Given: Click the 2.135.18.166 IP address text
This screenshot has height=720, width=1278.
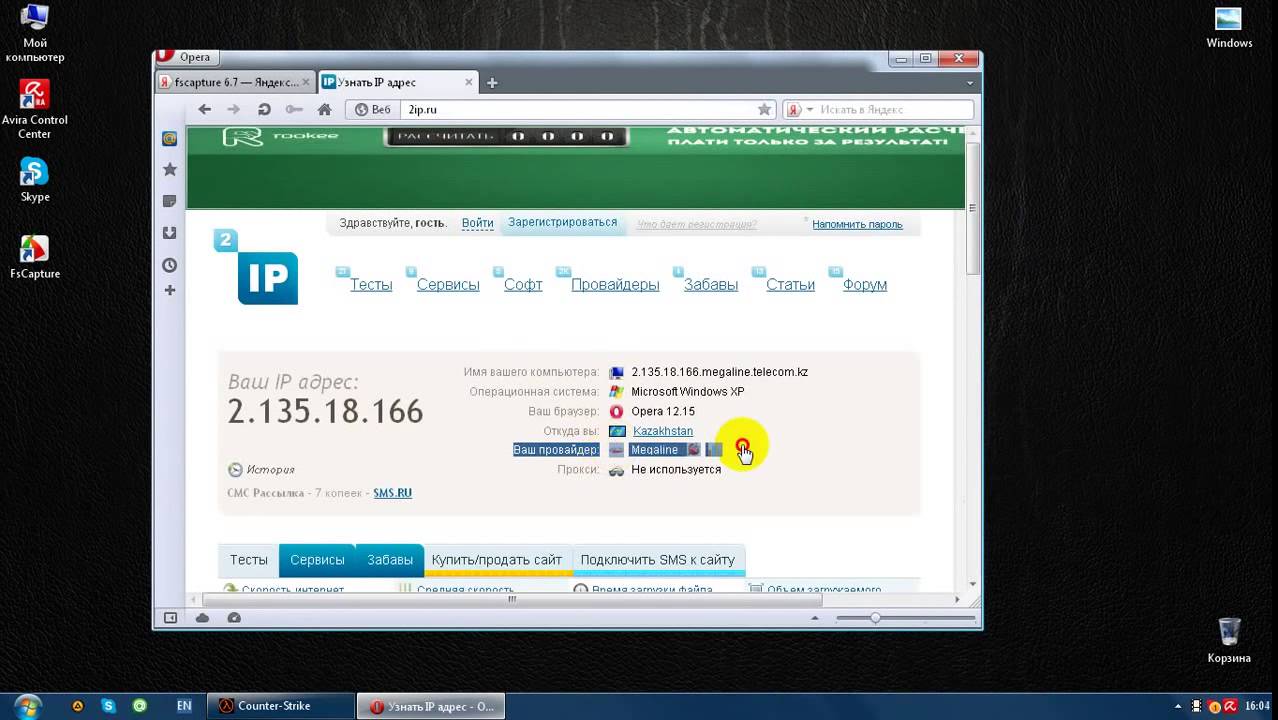Looking at the screenshot, I should tap(325, 411).
